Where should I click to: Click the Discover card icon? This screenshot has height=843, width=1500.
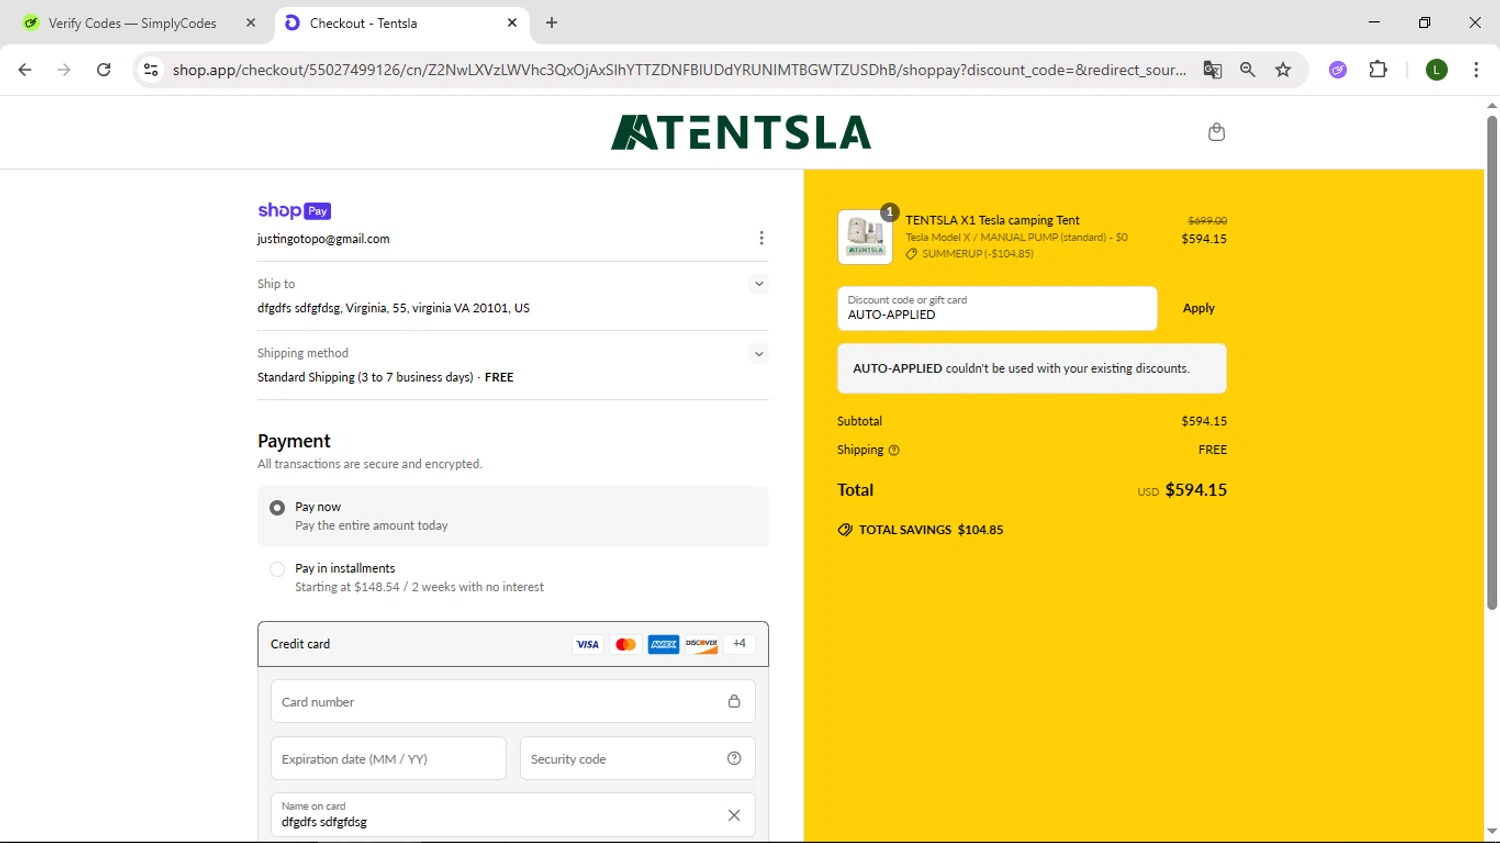pos(701,644)
